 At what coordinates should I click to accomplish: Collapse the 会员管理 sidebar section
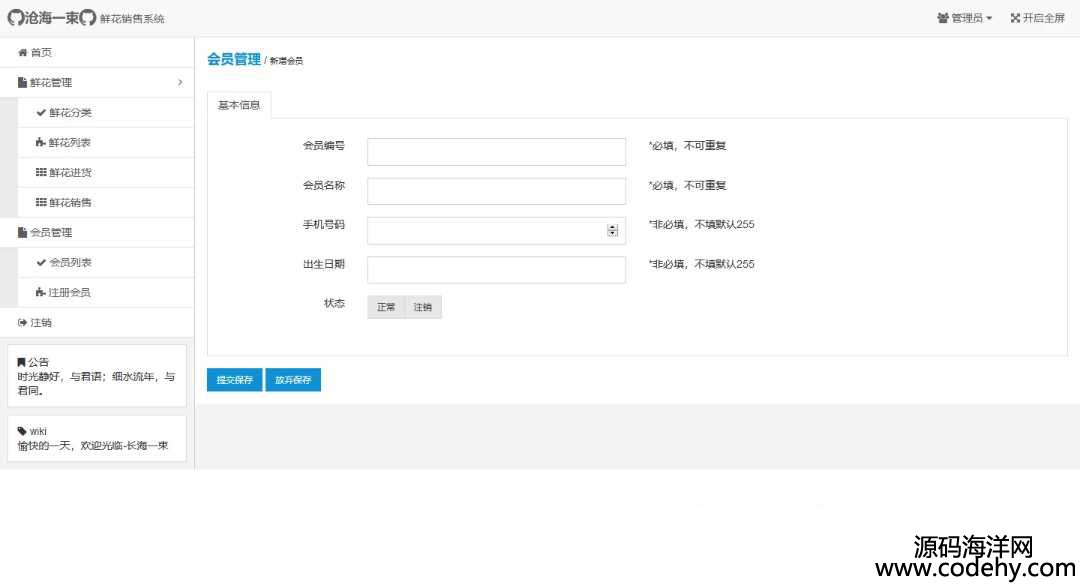[x=50, y=233]
